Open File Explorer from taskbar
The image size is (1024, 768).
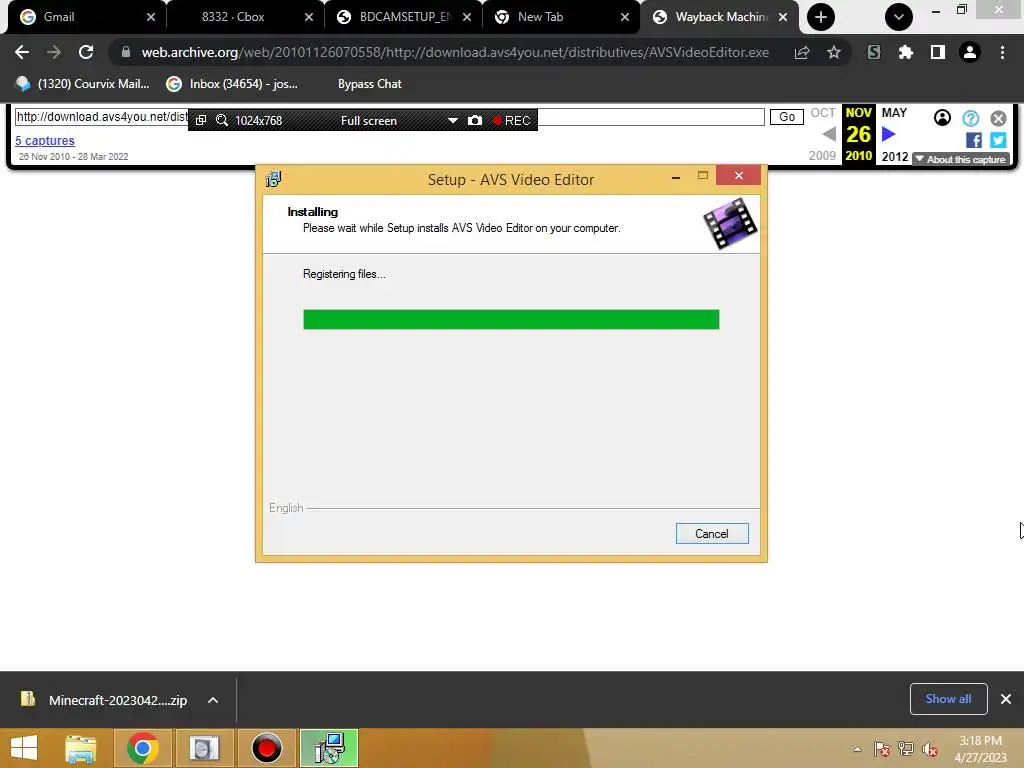[81, 748]
